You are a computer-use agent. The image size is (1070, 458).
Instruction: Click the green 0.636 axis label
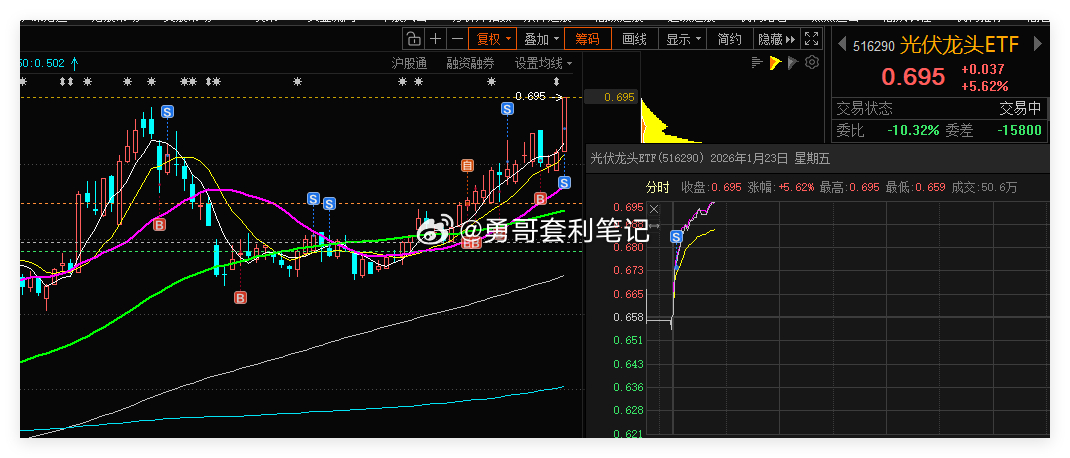pyautogui.click(x=629, y=387)
